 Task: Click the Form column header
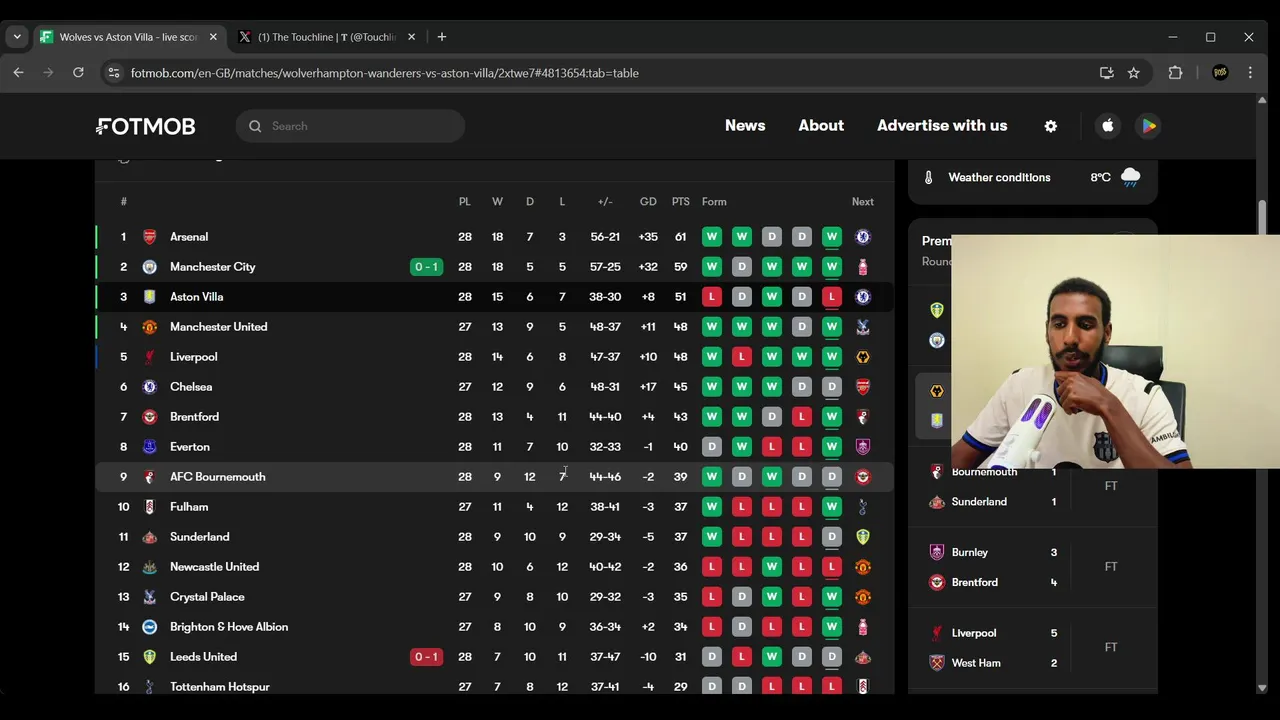[x=714, y=202]
